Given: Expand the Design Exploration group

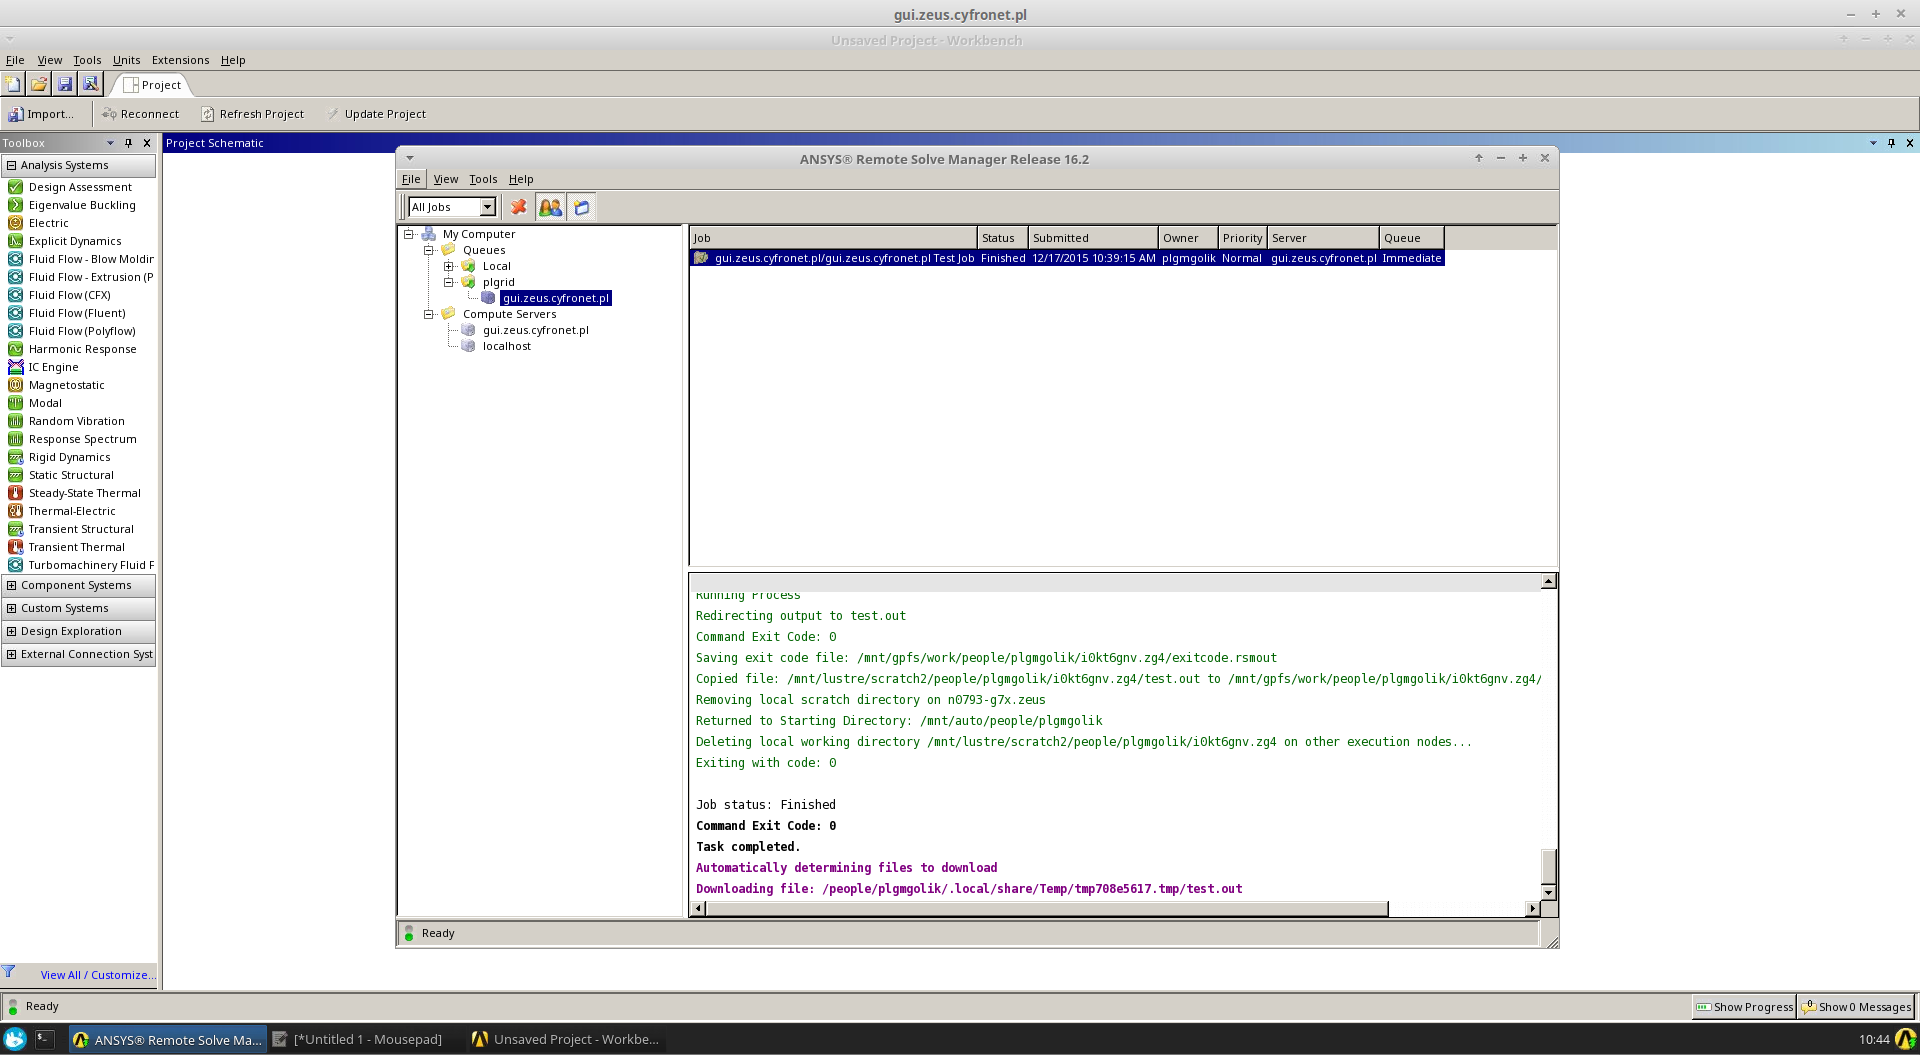Looking at the screenshot, I should pyautogui.click(x=11, y=631).
